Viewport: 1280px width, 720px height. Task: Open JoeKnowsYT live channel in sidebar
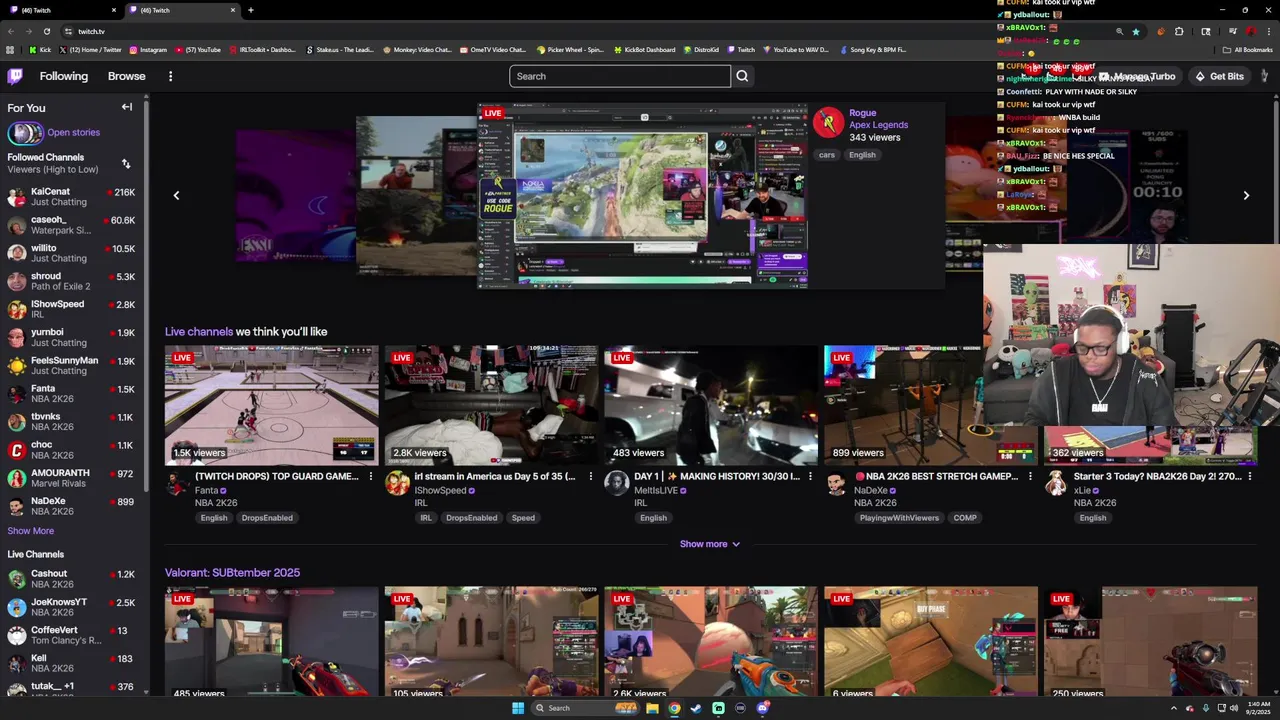(x=72, y=607)
